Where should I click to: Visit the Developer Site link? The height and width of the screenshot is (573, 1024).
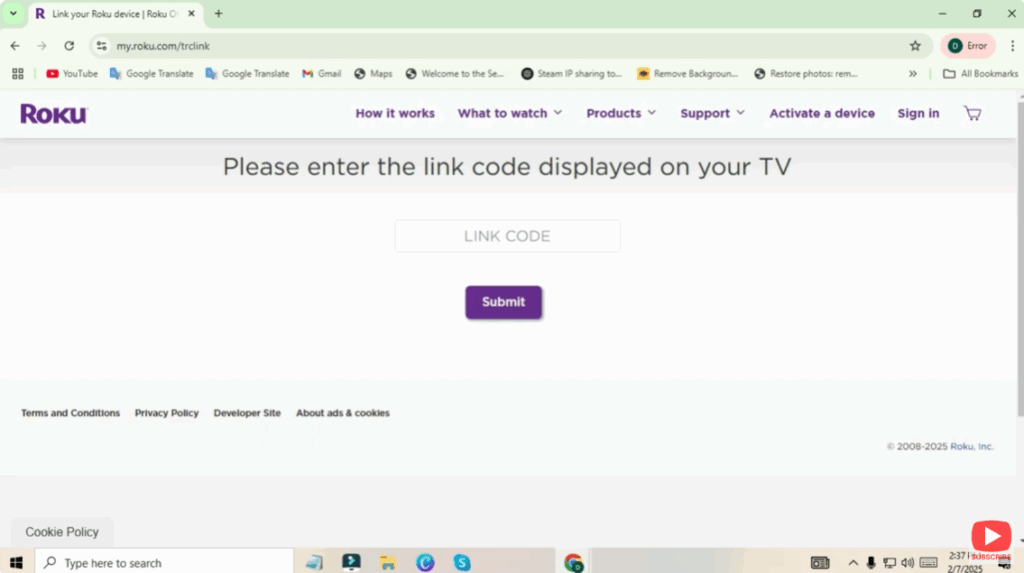tap(247, 413)
